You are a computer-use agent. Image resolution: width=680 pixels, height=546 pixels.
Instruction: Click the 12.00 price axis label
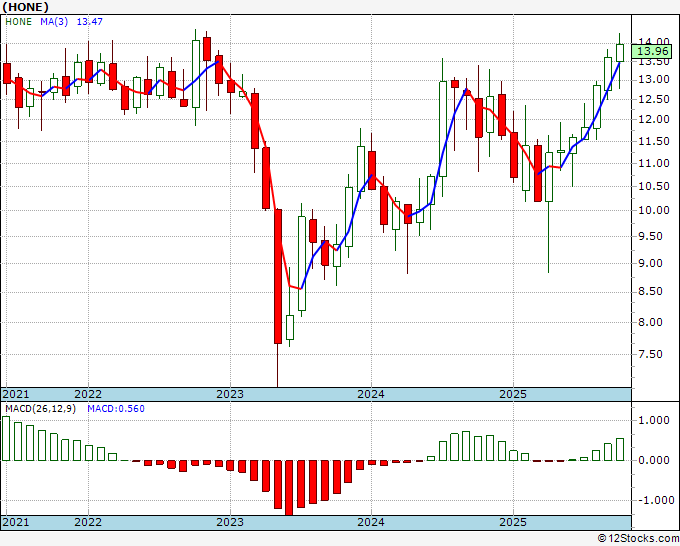[654, 119]
